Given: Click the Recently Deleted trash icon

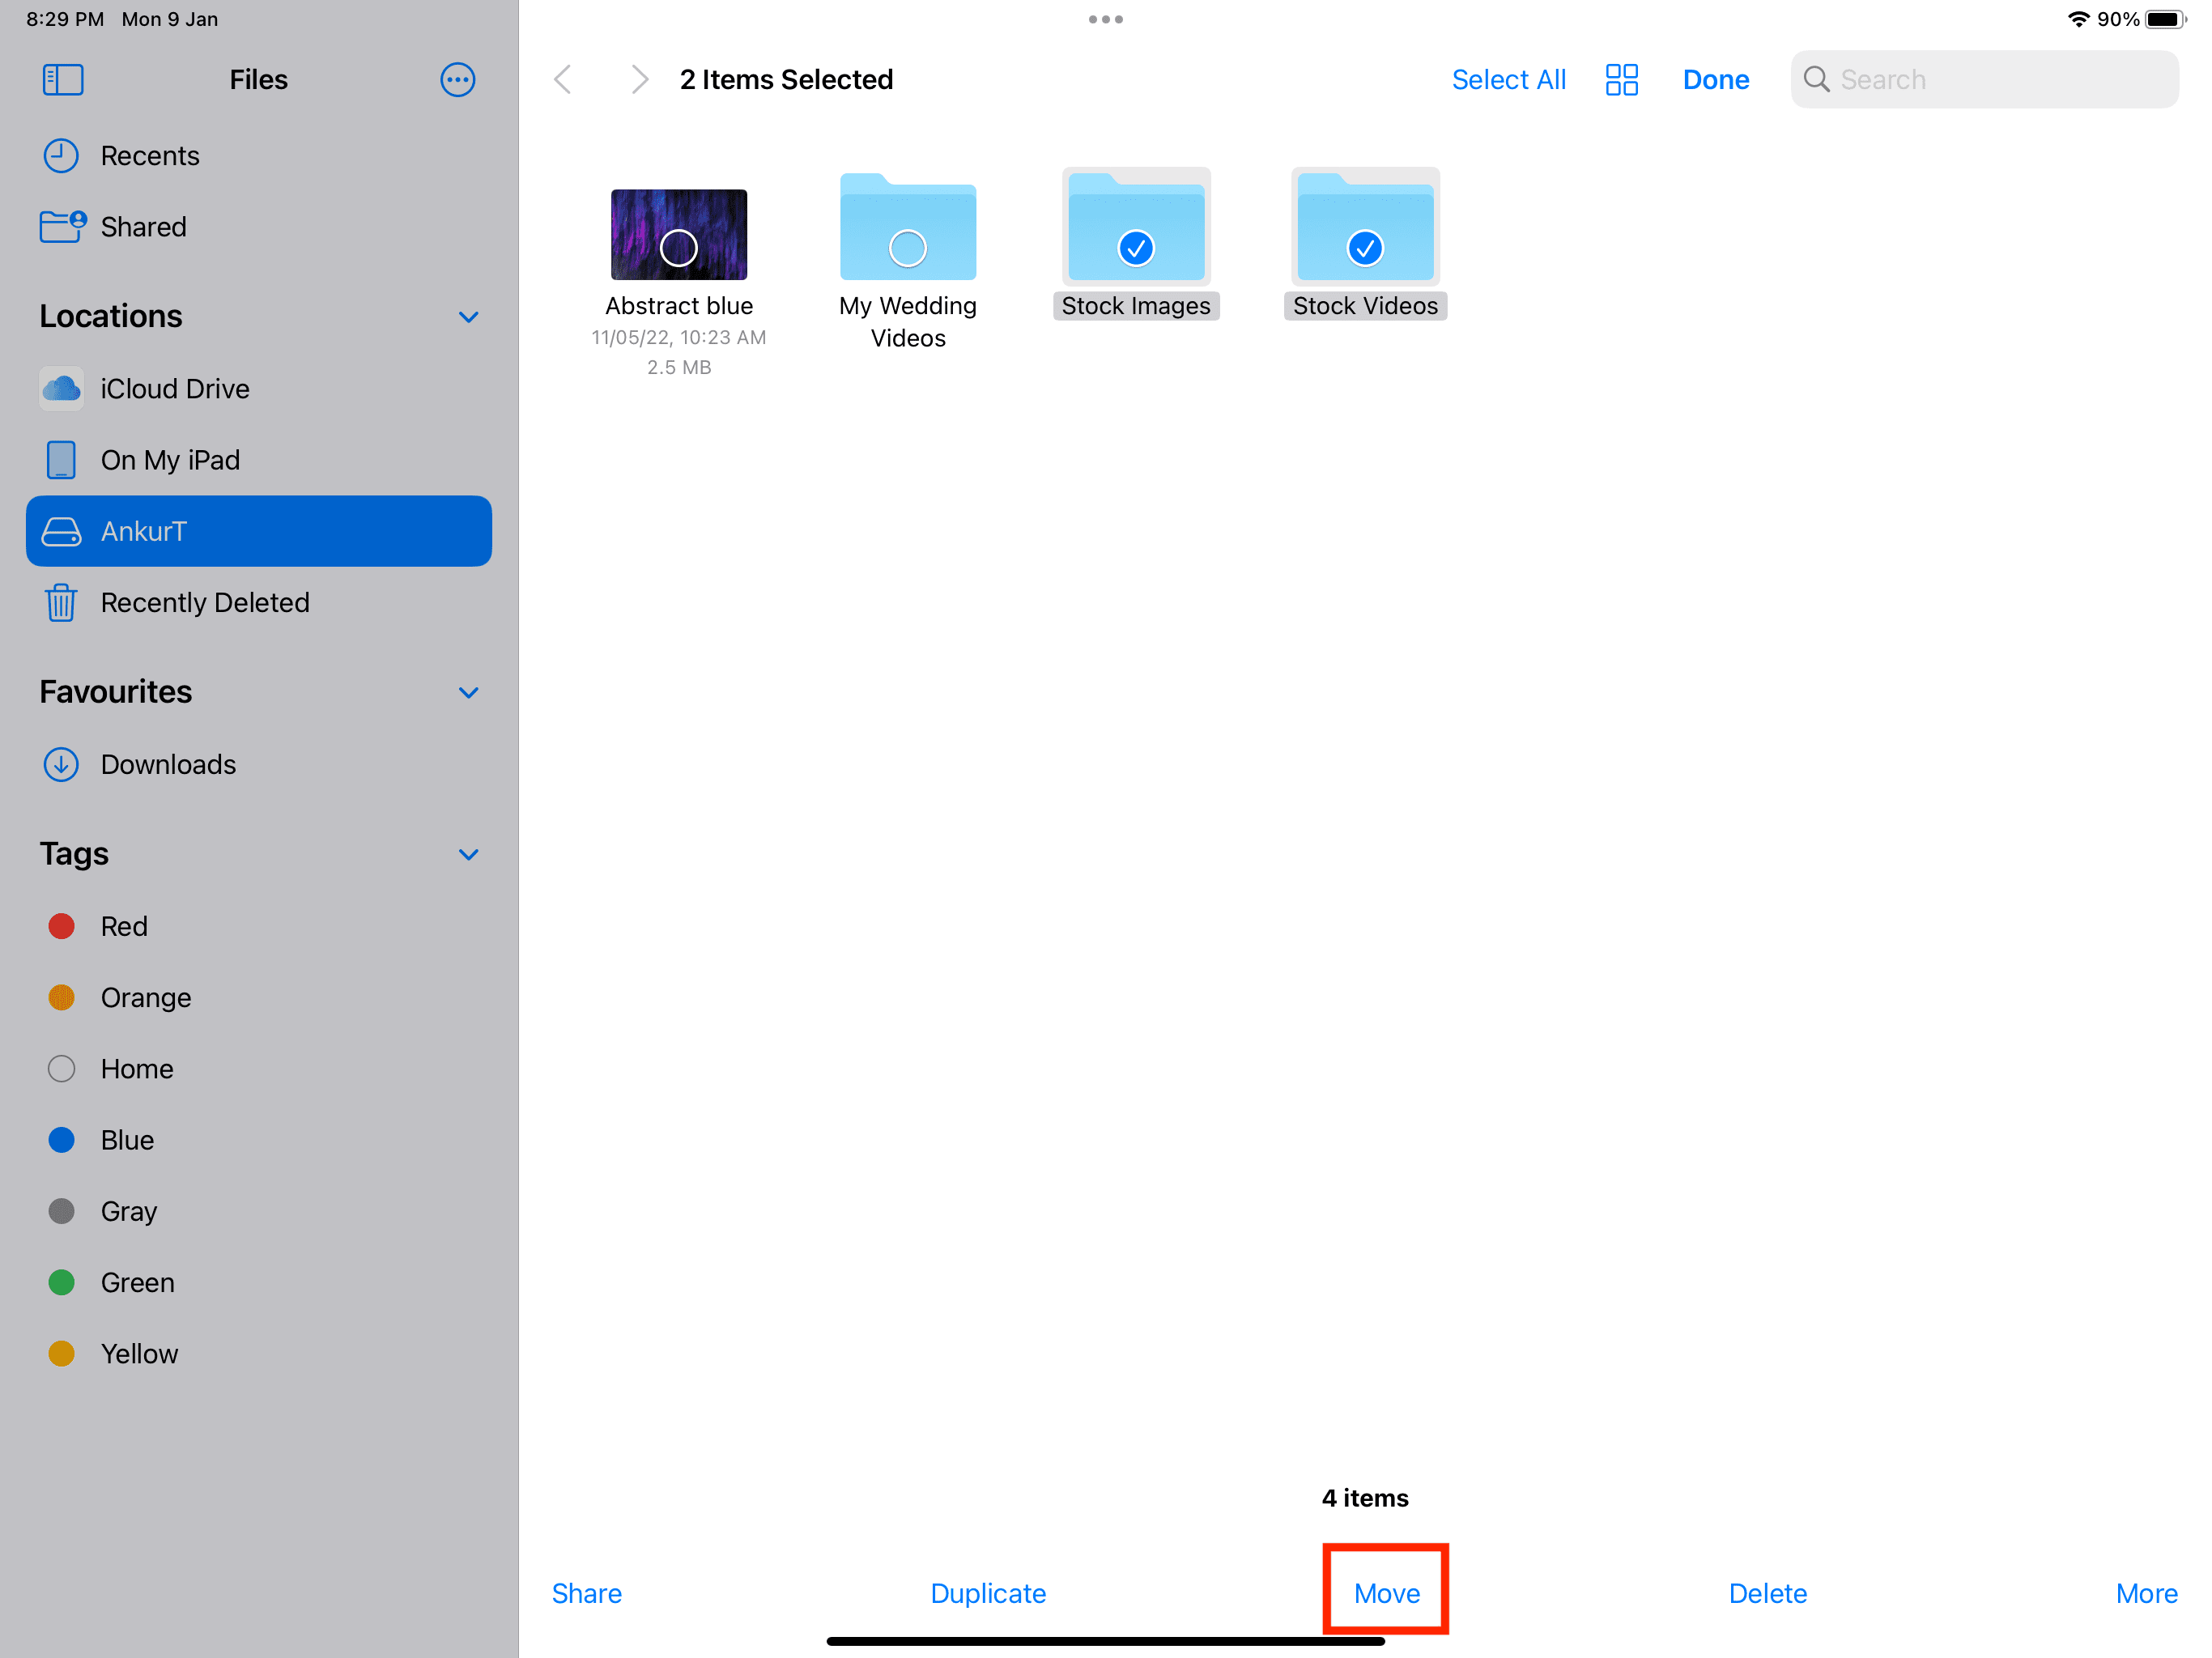Looking at the screenshot, I should coord(61,603).
